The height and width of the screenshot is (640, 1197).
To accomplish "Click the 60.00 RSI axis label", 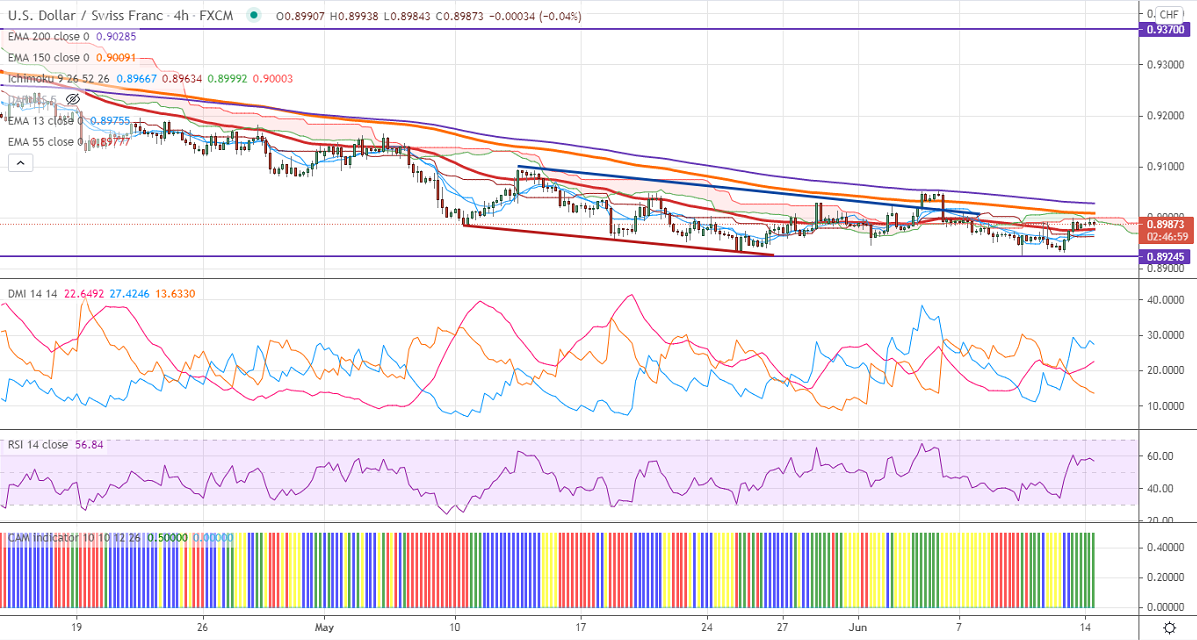I will tap(1160, 457).
